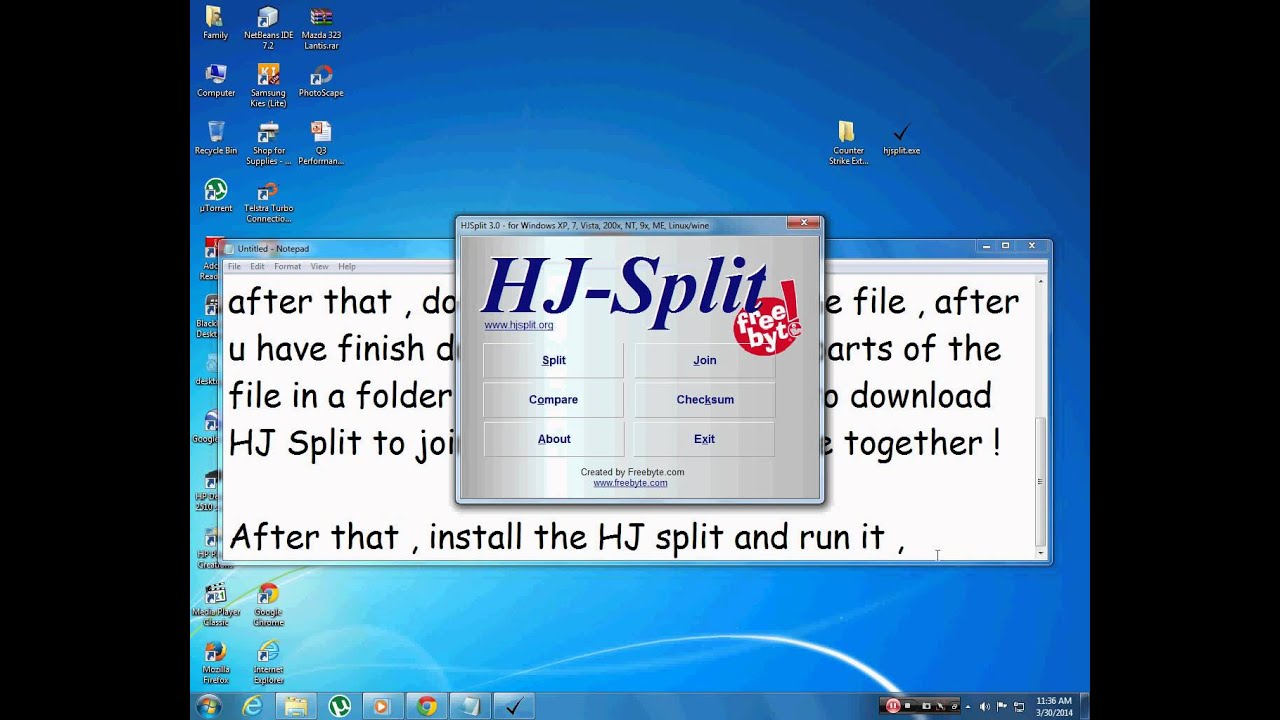Click the Notepad scrollbar down arrow
The width and height of the screenshot is (1280, 720).
(1040, 553)
